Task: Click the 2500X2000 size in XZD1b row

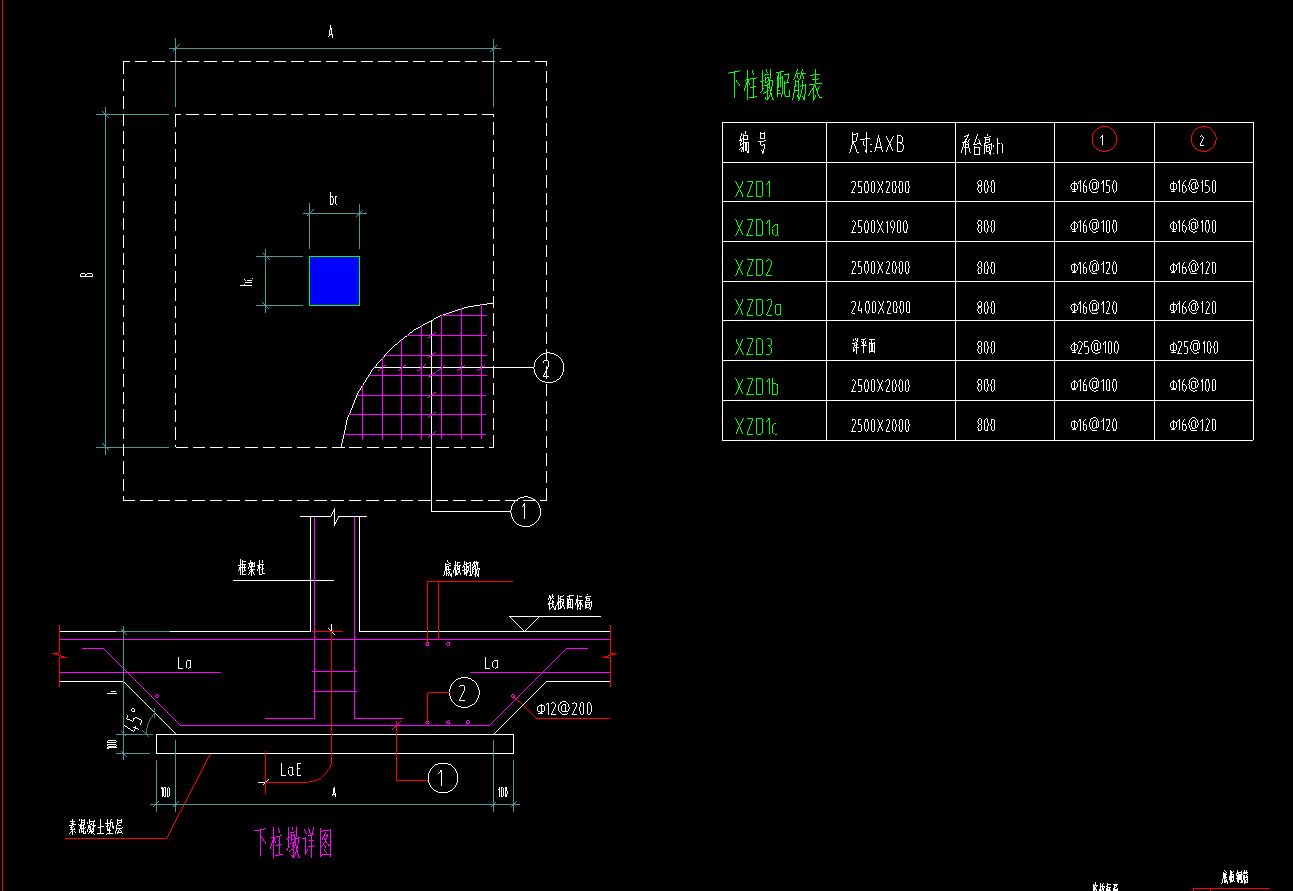Action: [880, 386]
